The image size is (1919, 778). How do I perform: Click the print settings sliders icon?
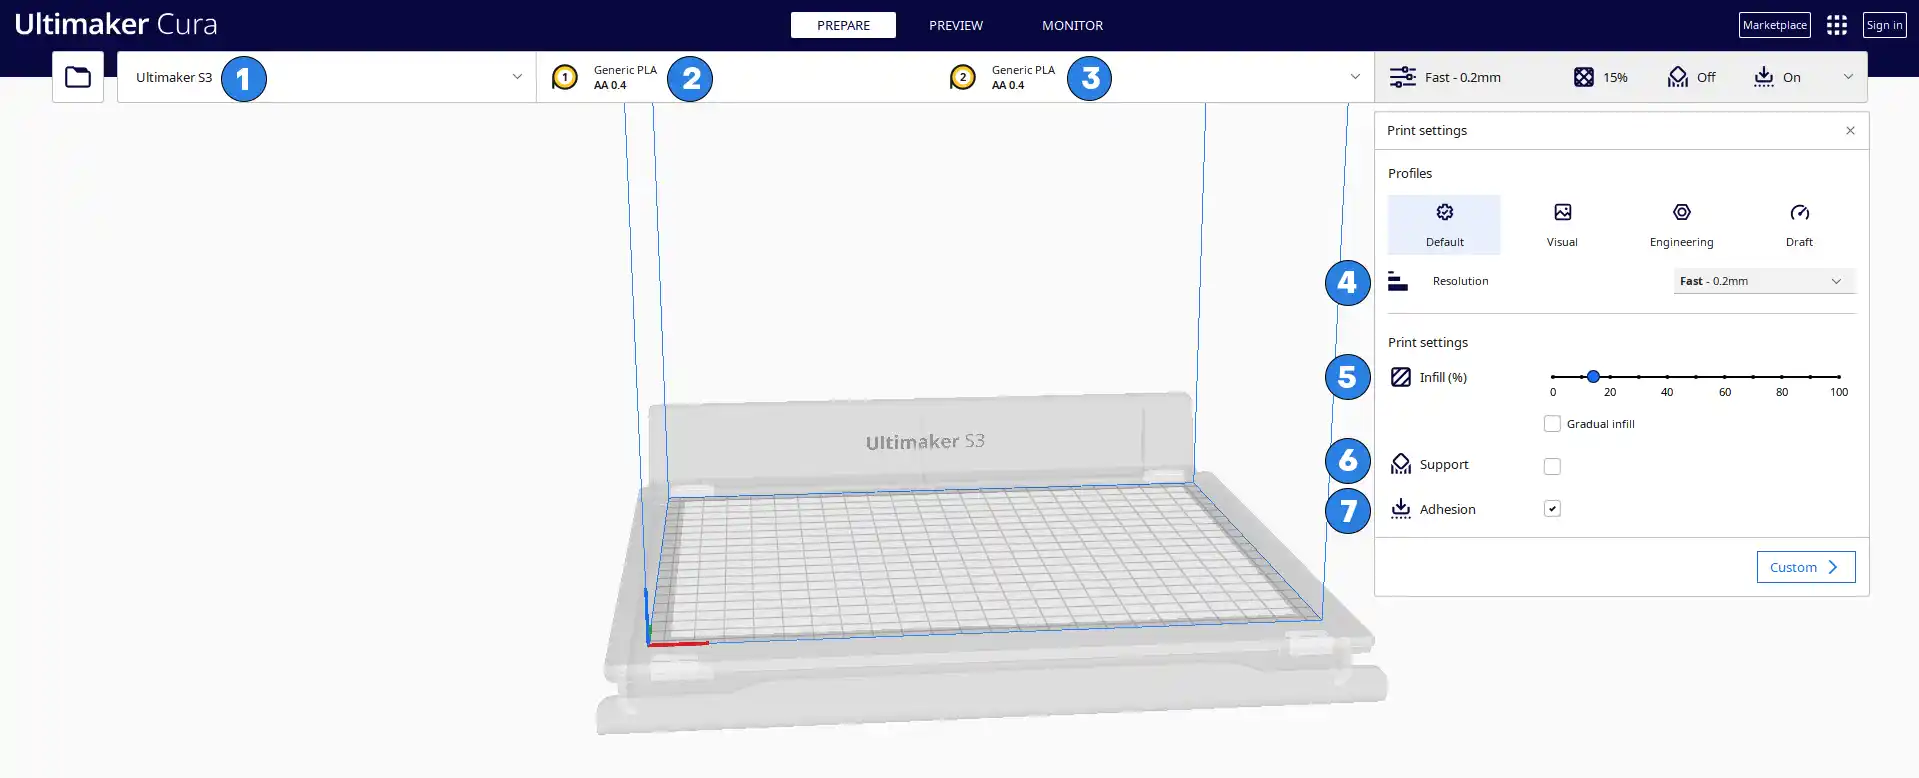click(x=1403, y=77)
